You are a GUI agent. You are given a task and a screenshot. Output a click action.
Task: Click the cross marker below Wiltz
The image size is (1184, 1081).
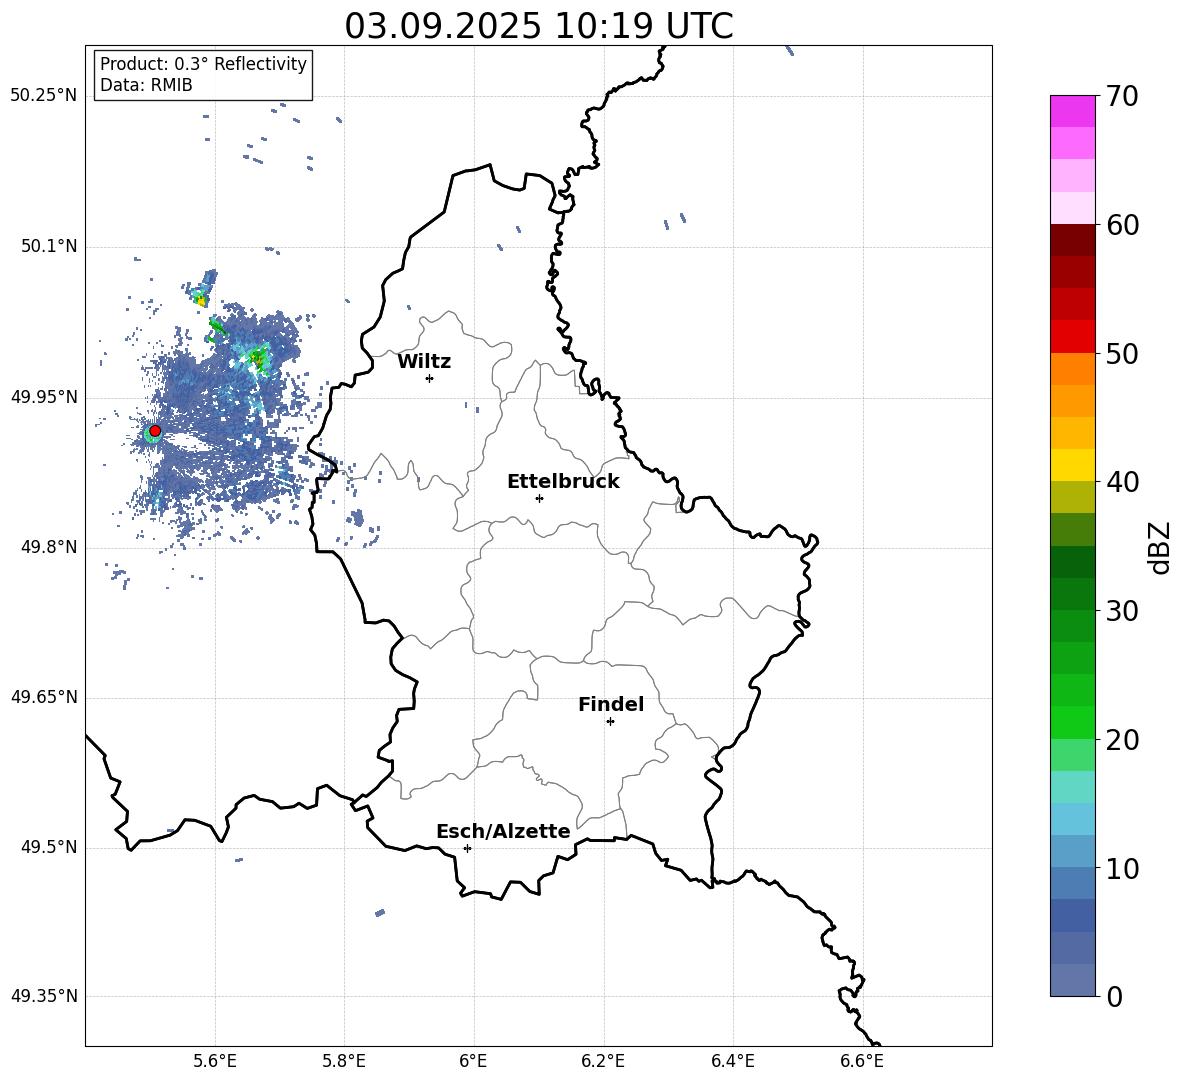coord(430,378)
